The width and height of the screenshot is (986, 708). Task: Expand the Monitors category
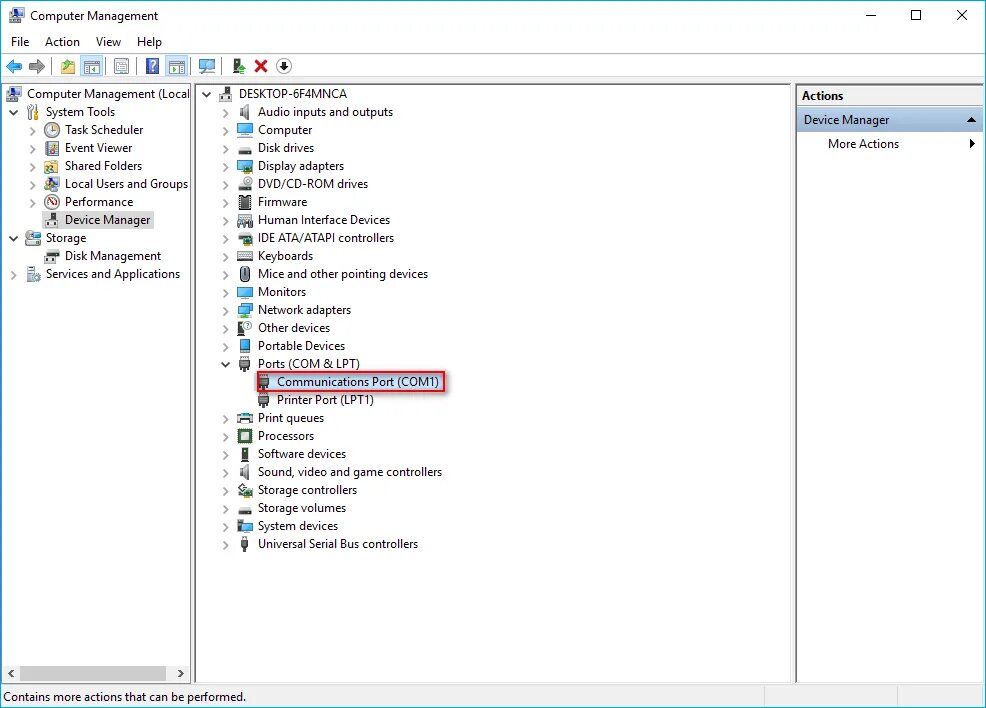pyautogui.click(x=225, y=293)
